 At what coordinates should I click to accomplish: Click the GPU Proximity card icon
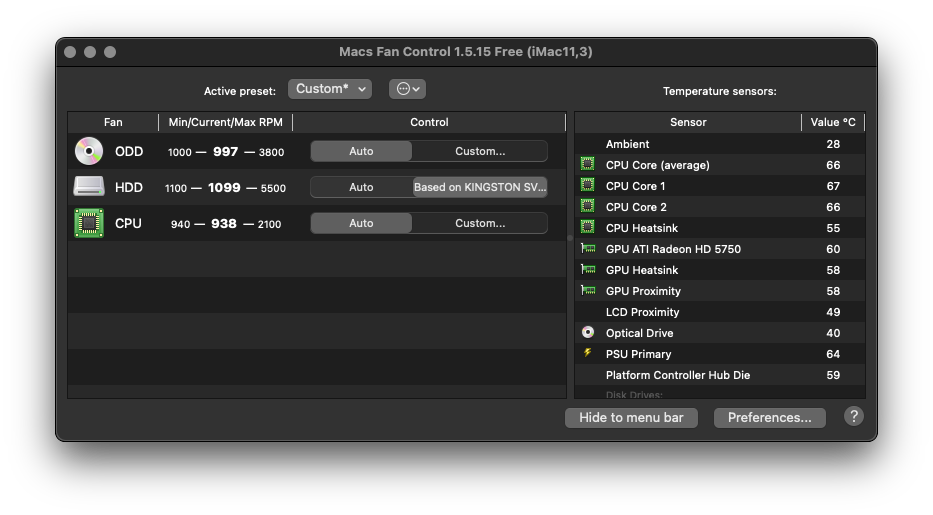click(588, 290)
